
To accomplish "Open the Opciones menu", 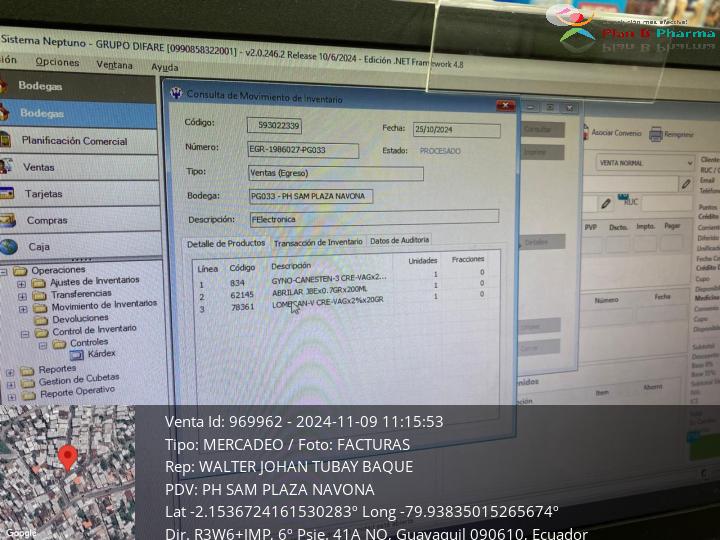I will 57,62.
